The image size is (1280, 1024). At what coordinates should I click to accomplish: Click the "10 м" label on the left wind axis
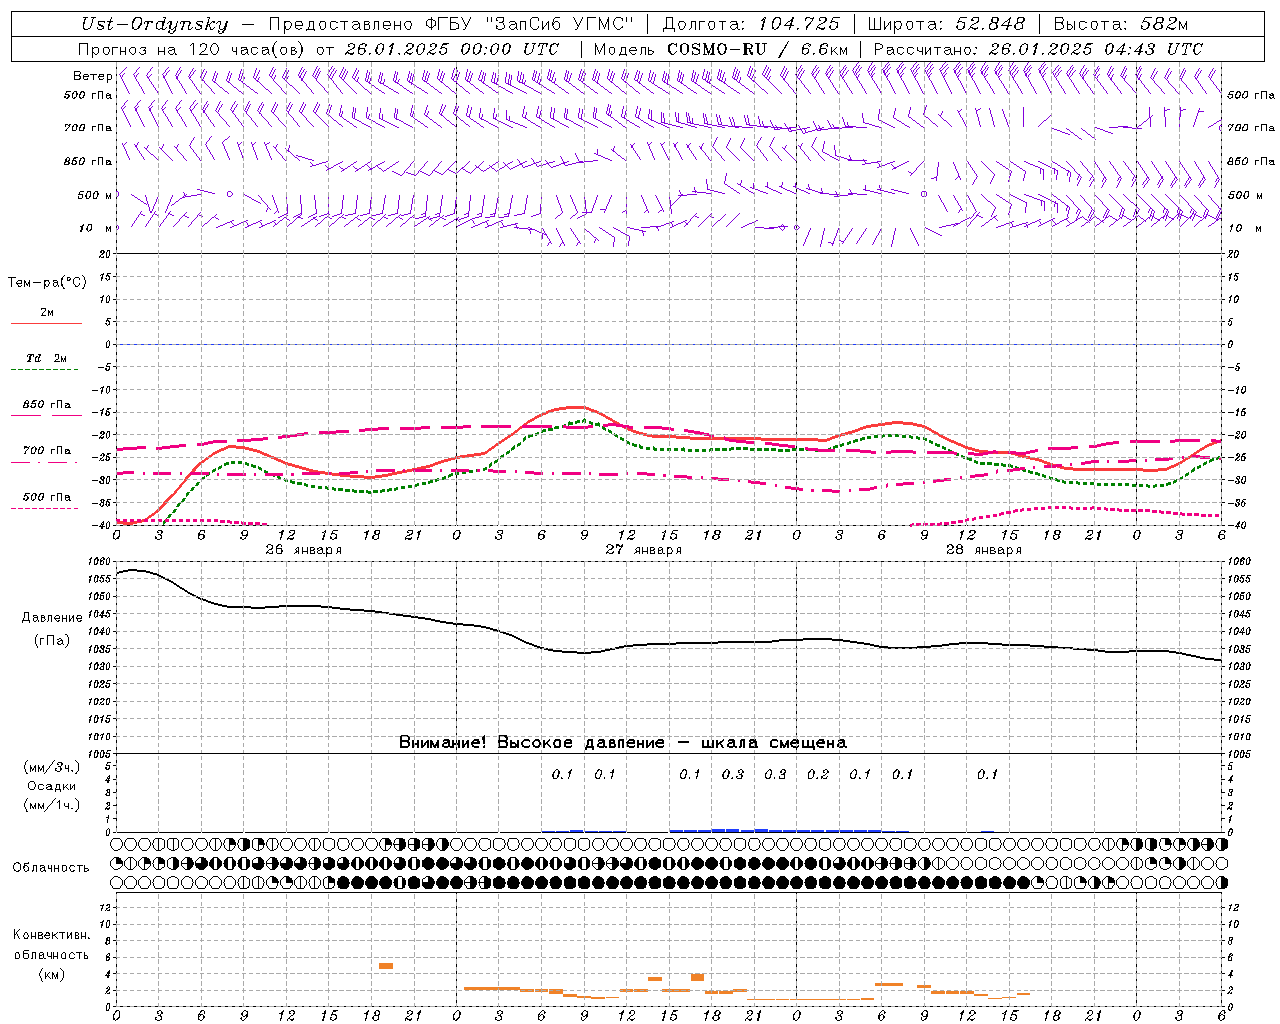point(95,228)
